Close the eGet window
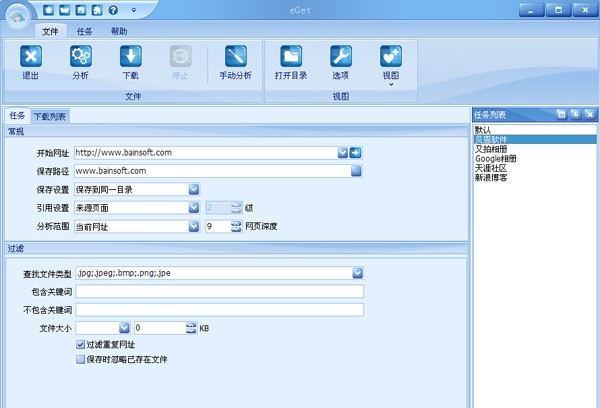The image size is (600, 408). pos(585,10)
